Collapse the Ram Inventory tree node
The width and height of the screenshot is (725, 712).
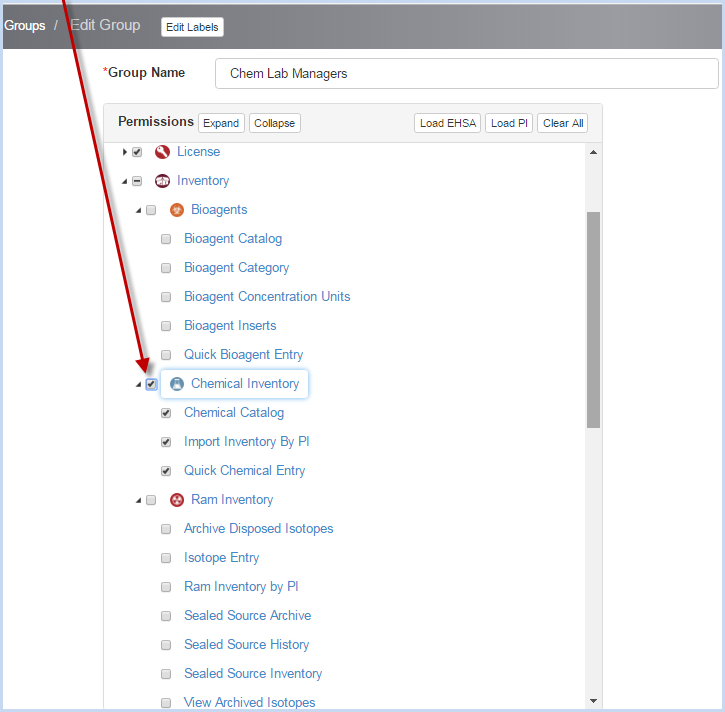point(139,500)
